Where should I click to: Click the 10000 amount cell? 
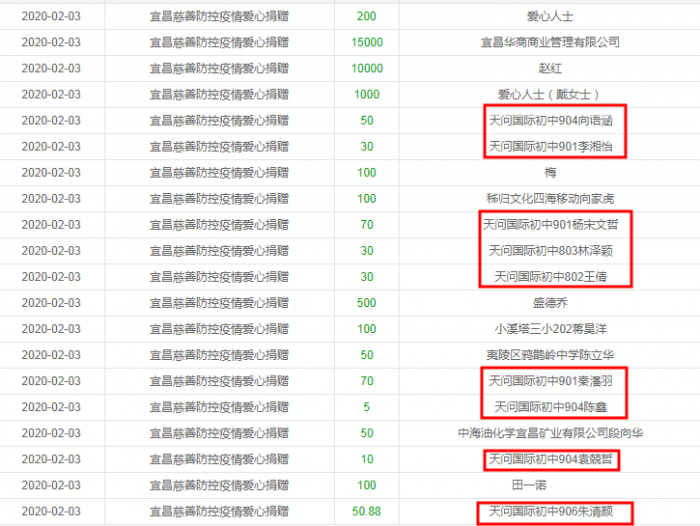click(367, 68)
